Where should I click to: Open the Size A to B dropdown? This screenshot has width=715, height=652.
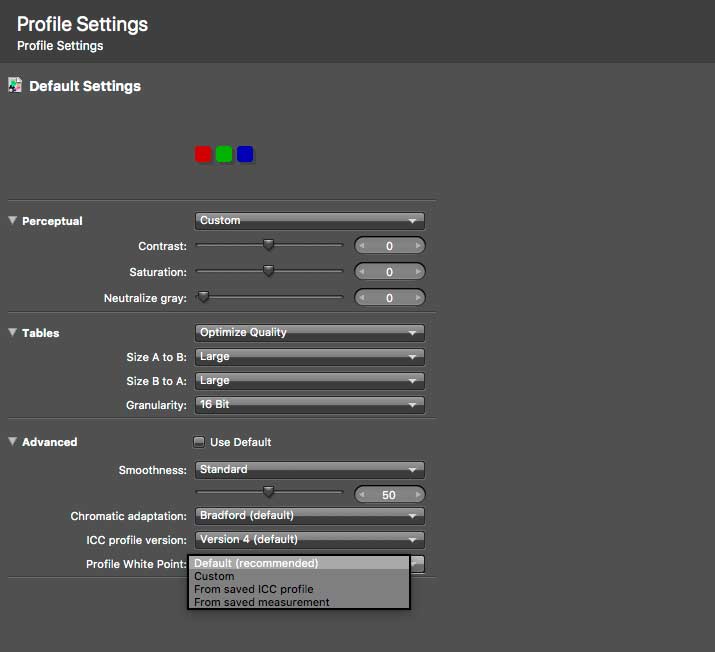point(310,357)
